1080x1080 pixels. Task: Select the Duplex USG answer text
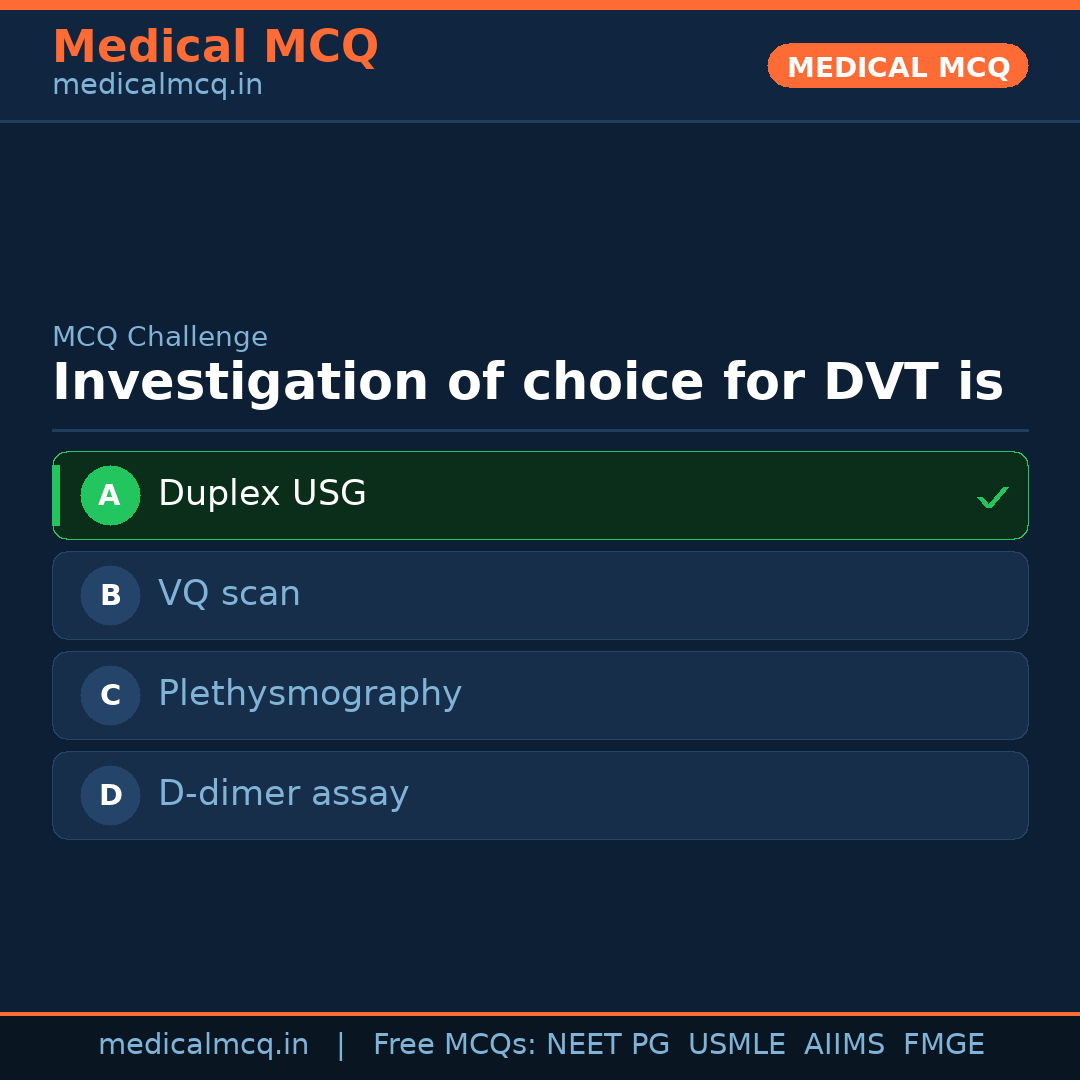point(262,494)
